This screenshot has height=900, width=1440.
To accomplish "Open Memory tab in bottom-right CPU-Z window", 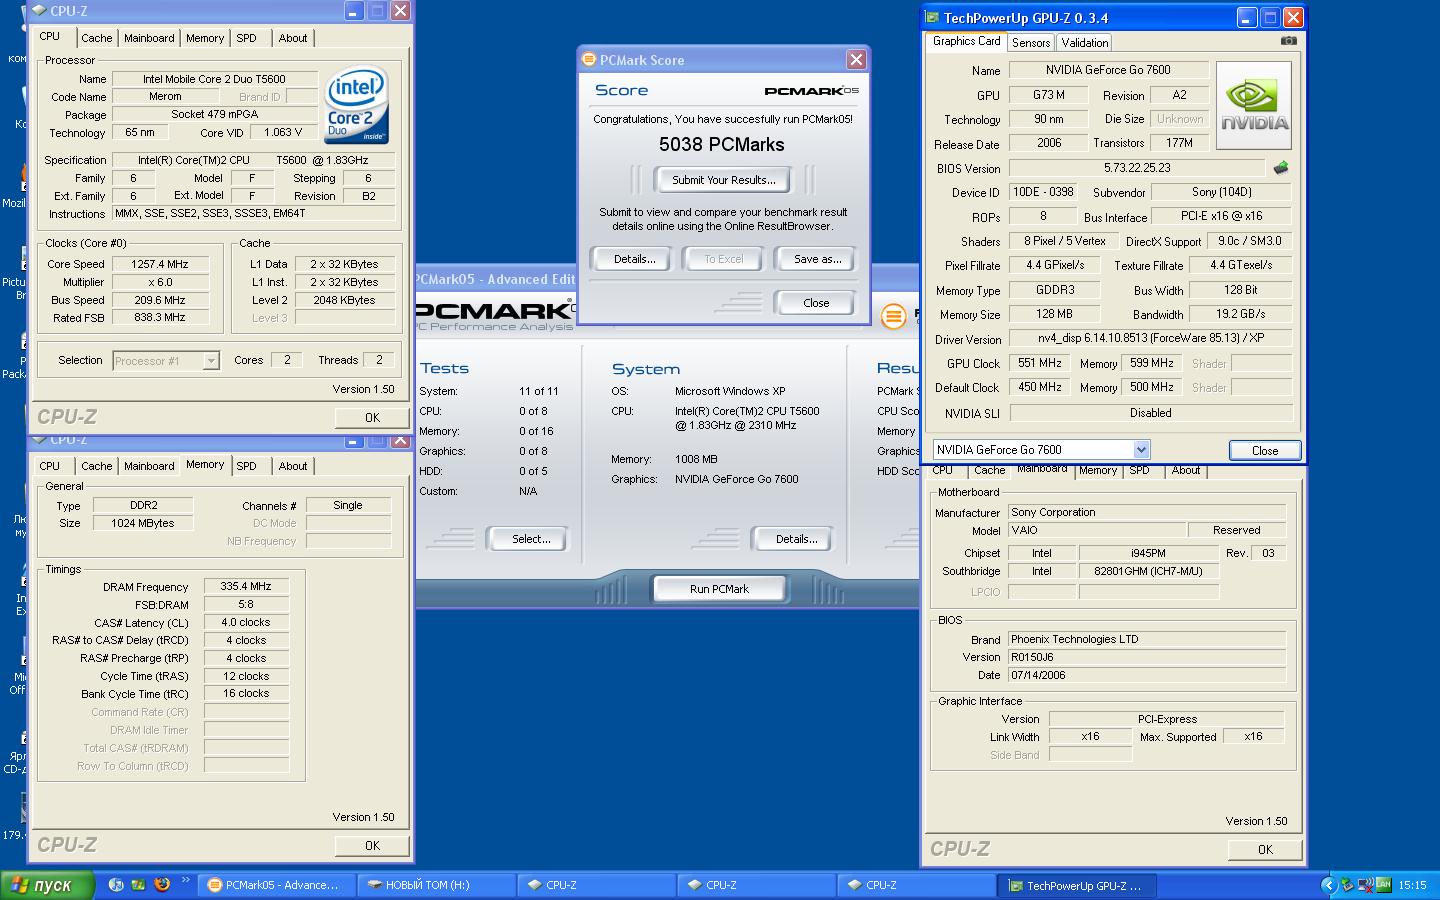I will point(1098,470).
